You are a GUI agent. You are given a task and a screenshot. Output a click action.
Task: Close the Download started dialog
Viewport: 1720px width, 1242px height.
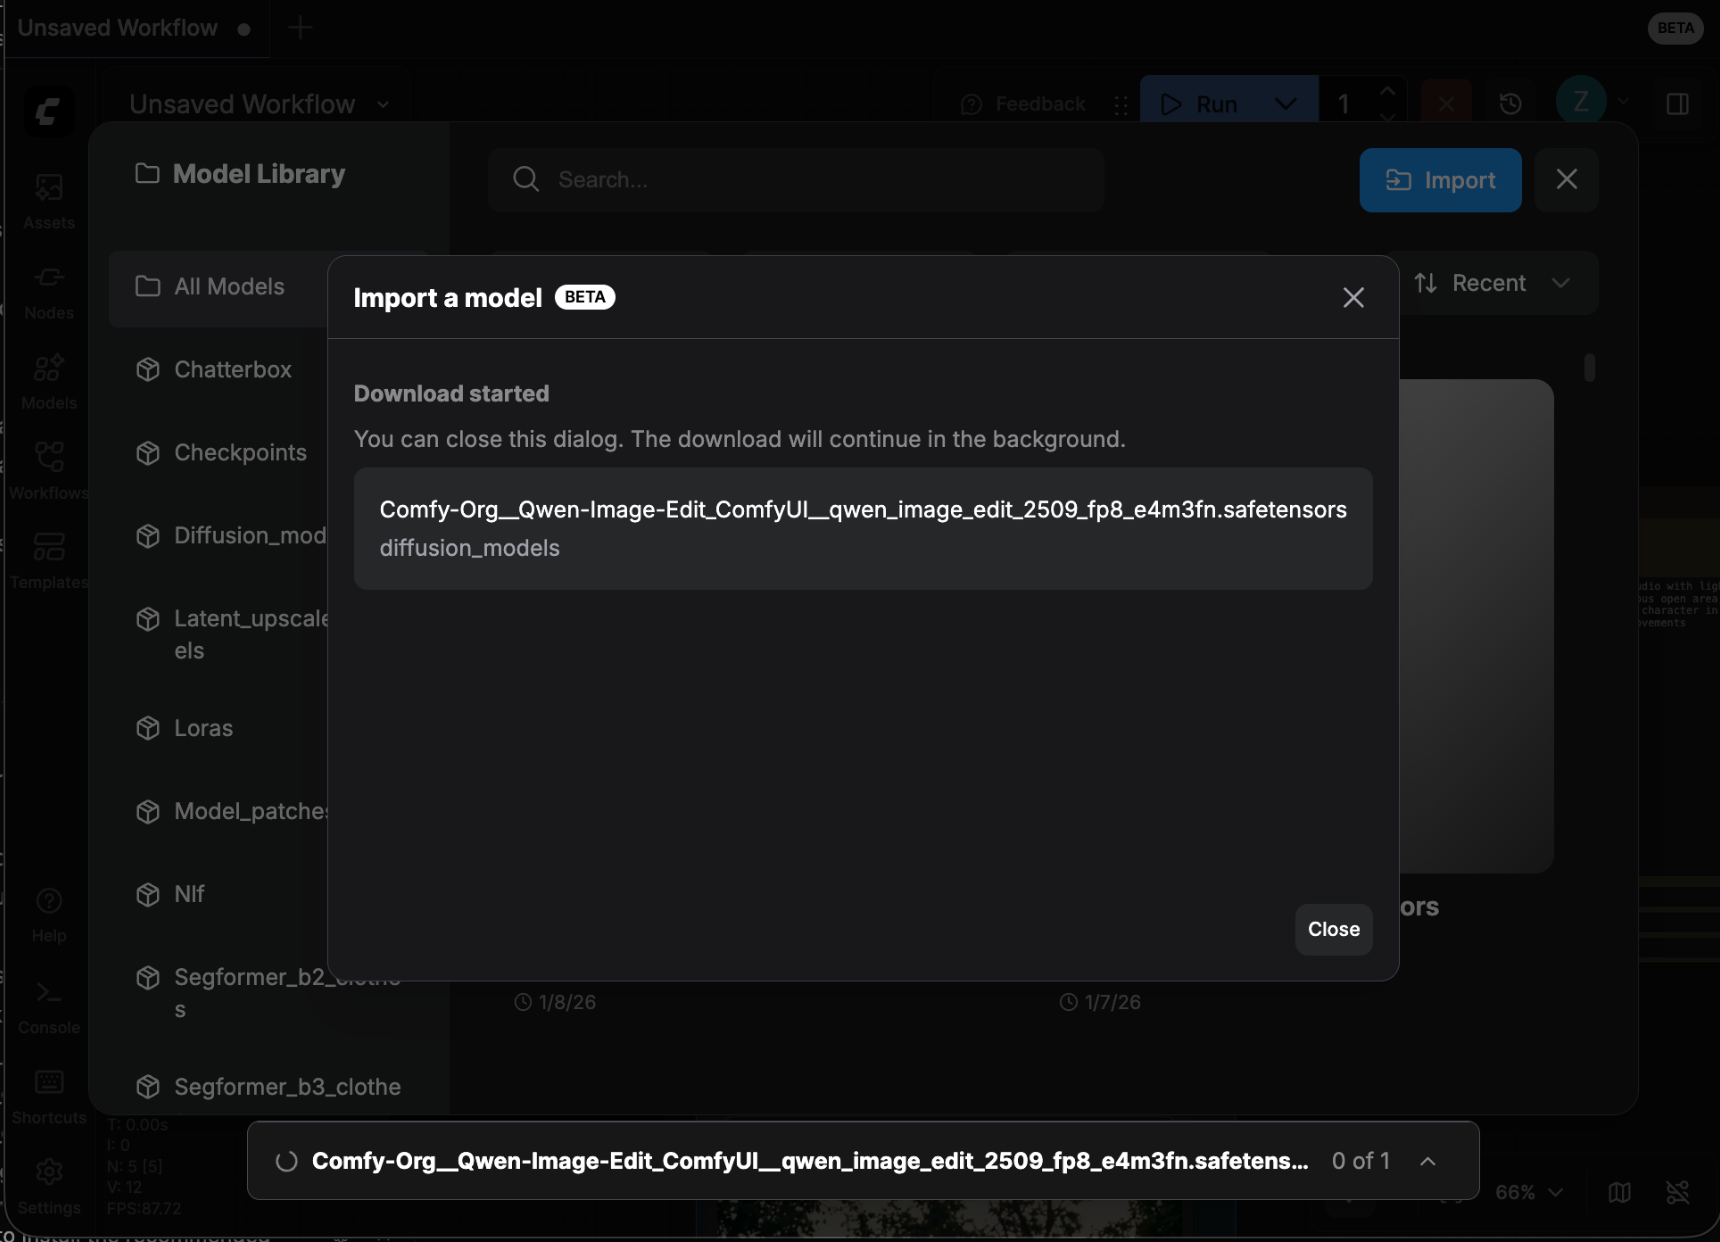pyautogui.click(x=1332, y=929)
